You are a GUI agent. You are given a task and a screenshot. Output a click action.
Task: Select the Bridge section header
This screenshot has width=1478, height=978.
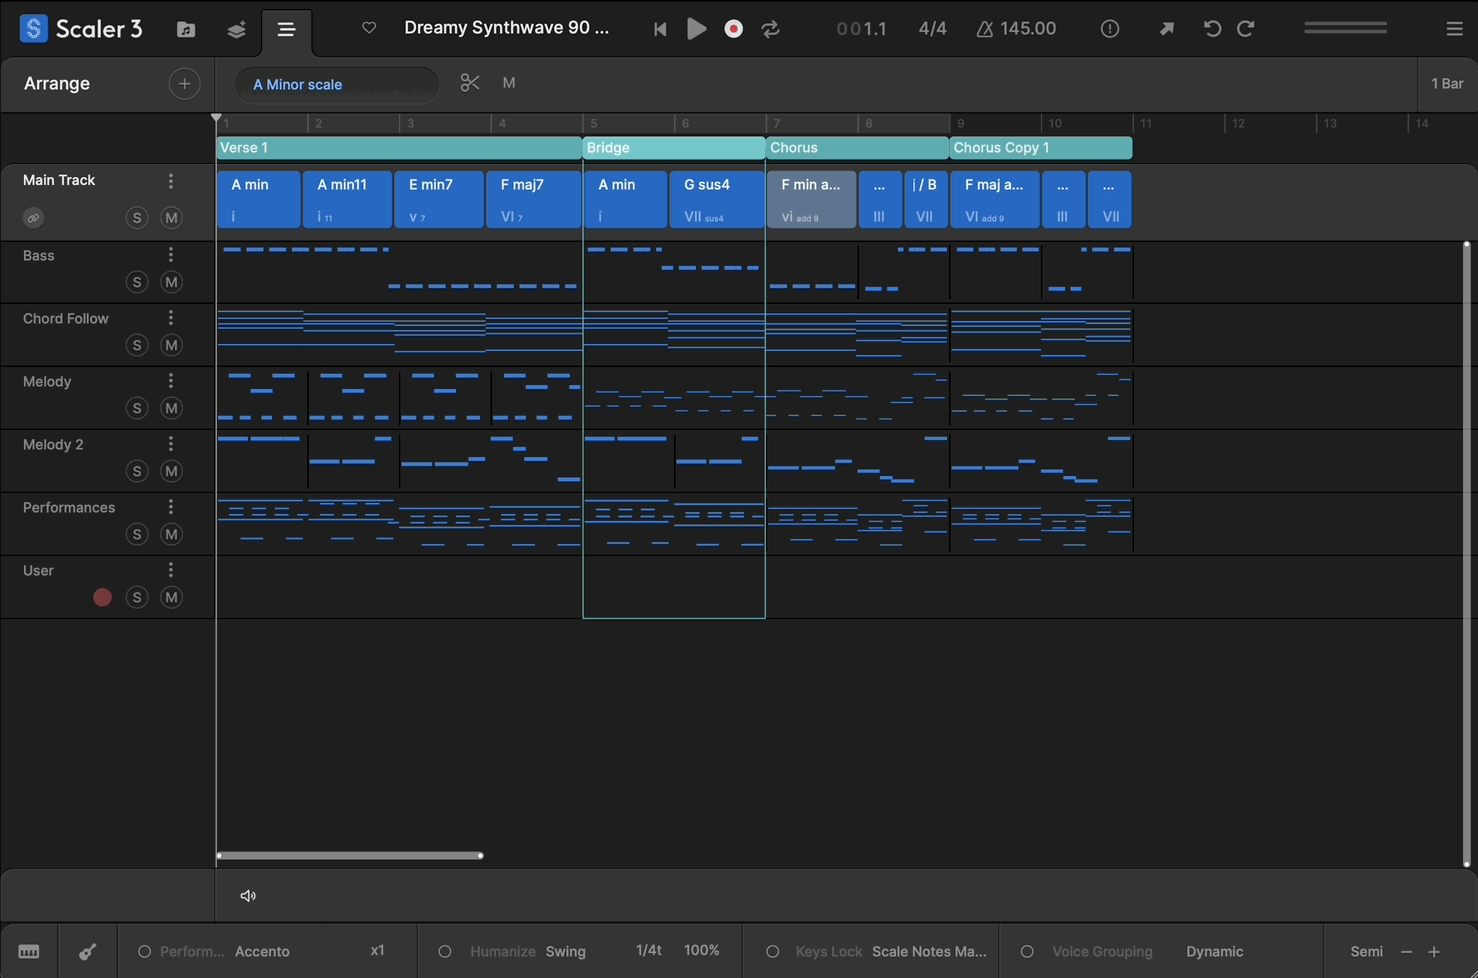click(x=672, y=148)
